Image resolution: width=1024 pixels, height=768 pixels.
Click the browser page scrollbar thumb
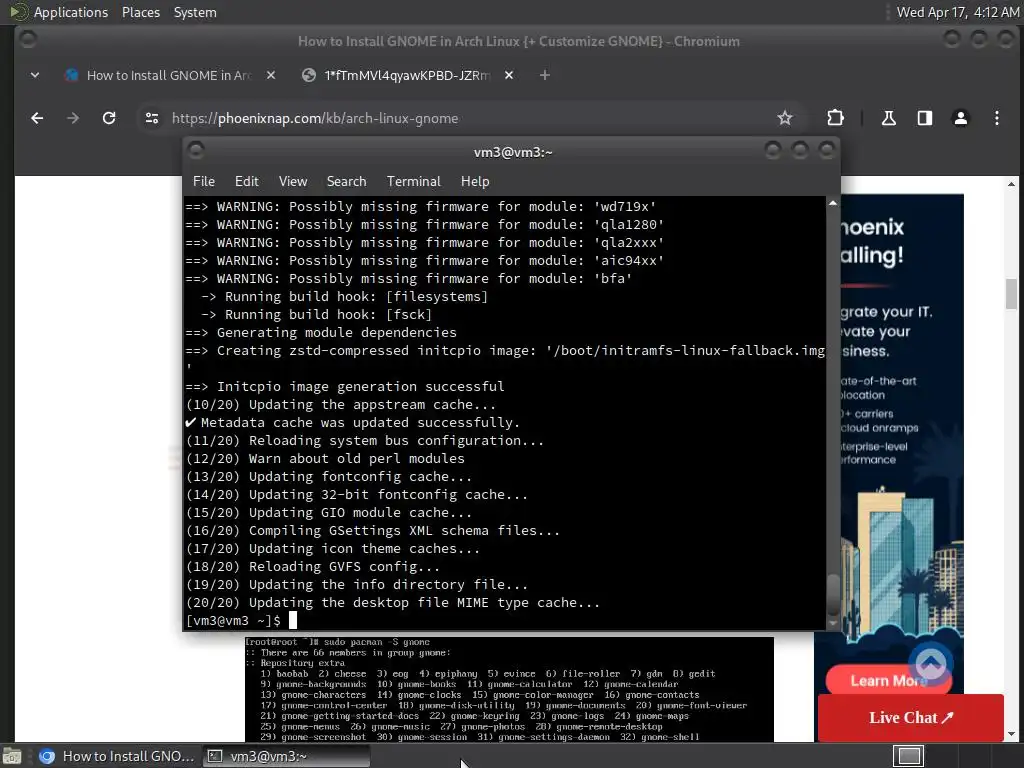point(1011,293)
